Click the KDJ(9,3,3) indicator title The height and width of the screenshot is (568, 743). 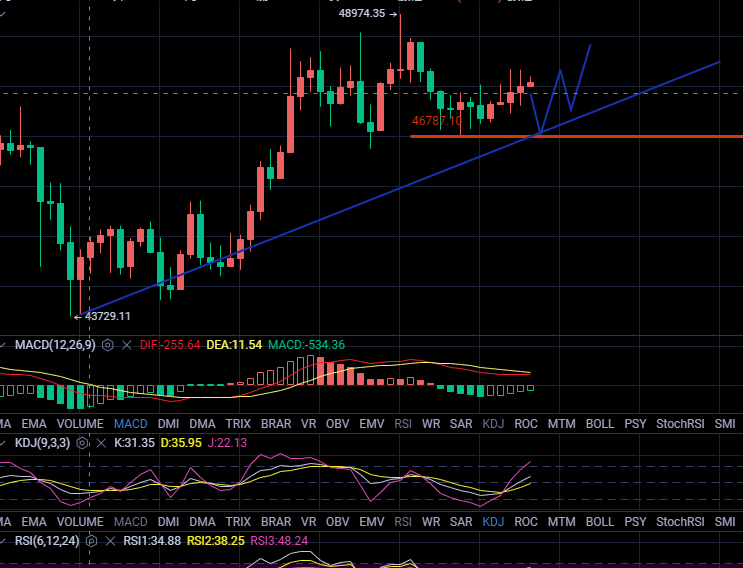tap(42, 443)
